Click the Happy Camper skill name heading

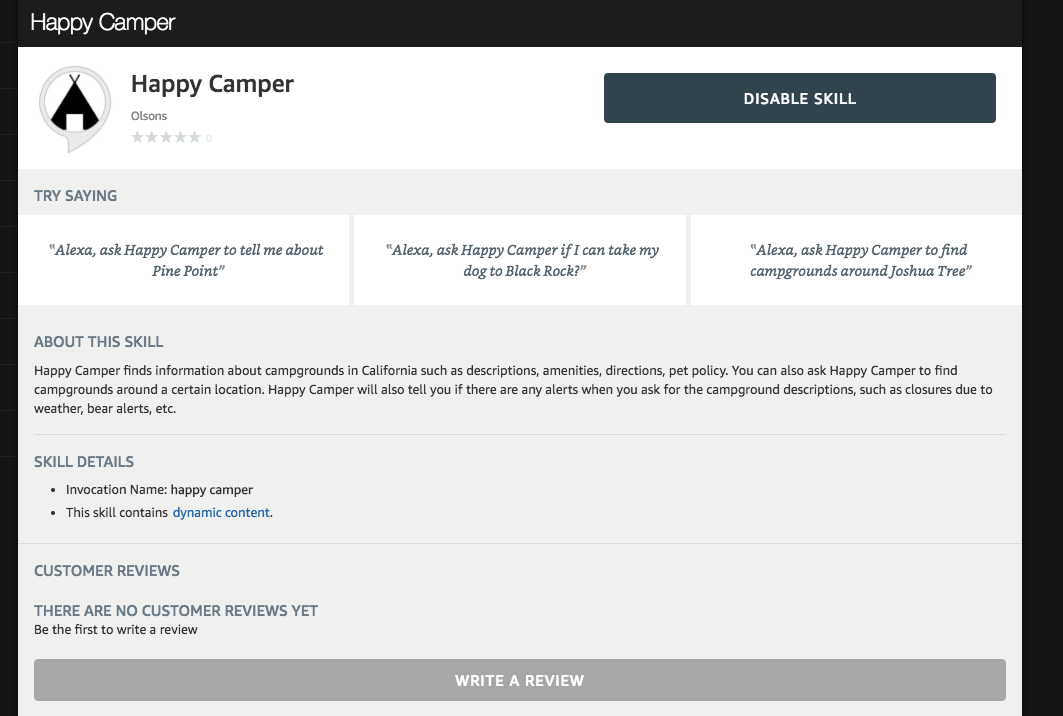[212, 84]
